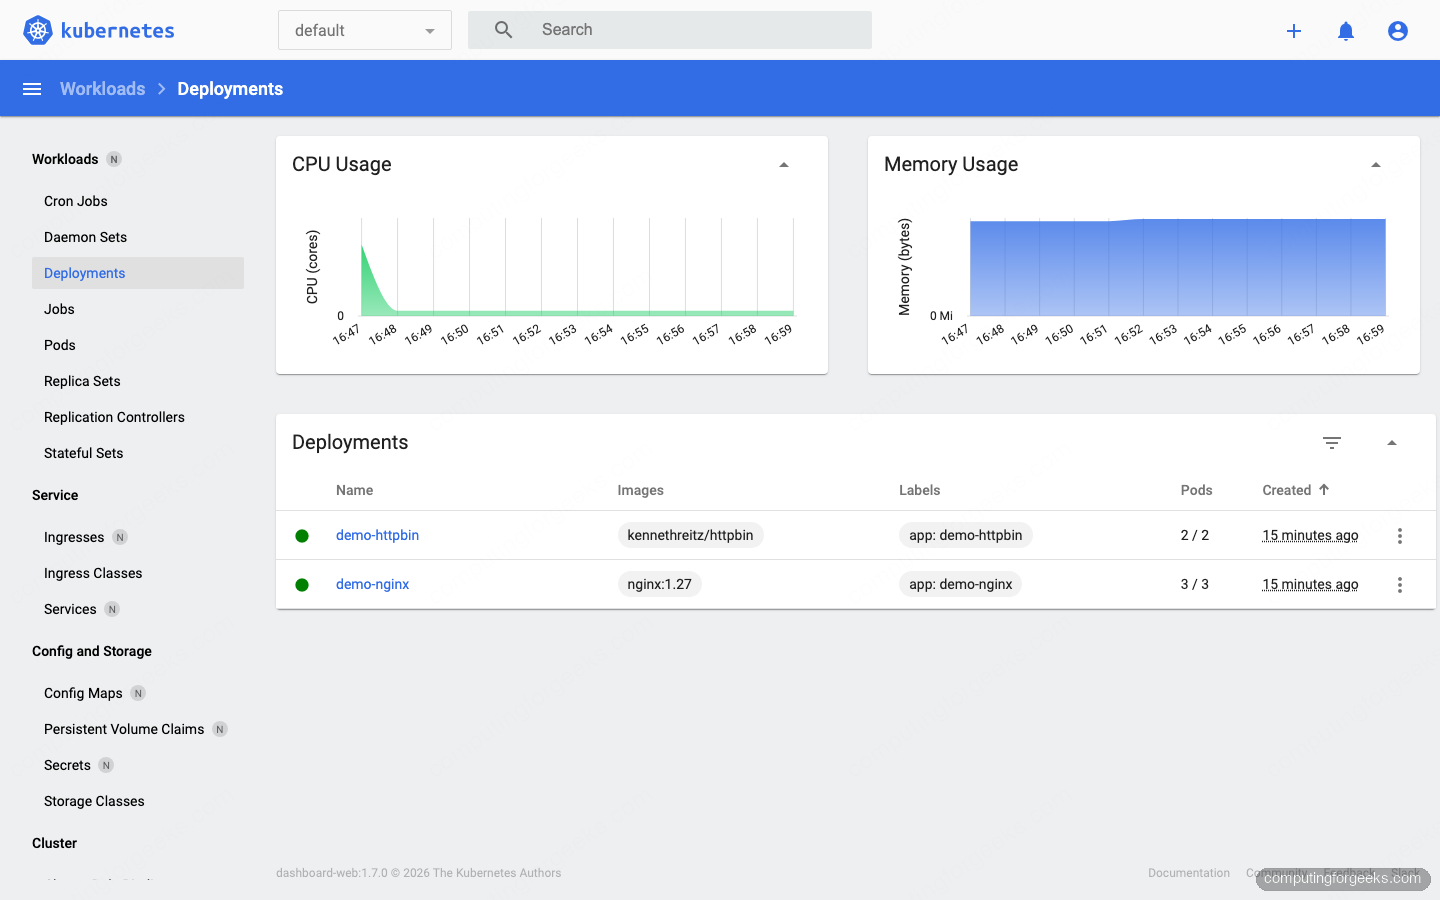Click the Kubernetes logo icon

(x=37, y=29)
